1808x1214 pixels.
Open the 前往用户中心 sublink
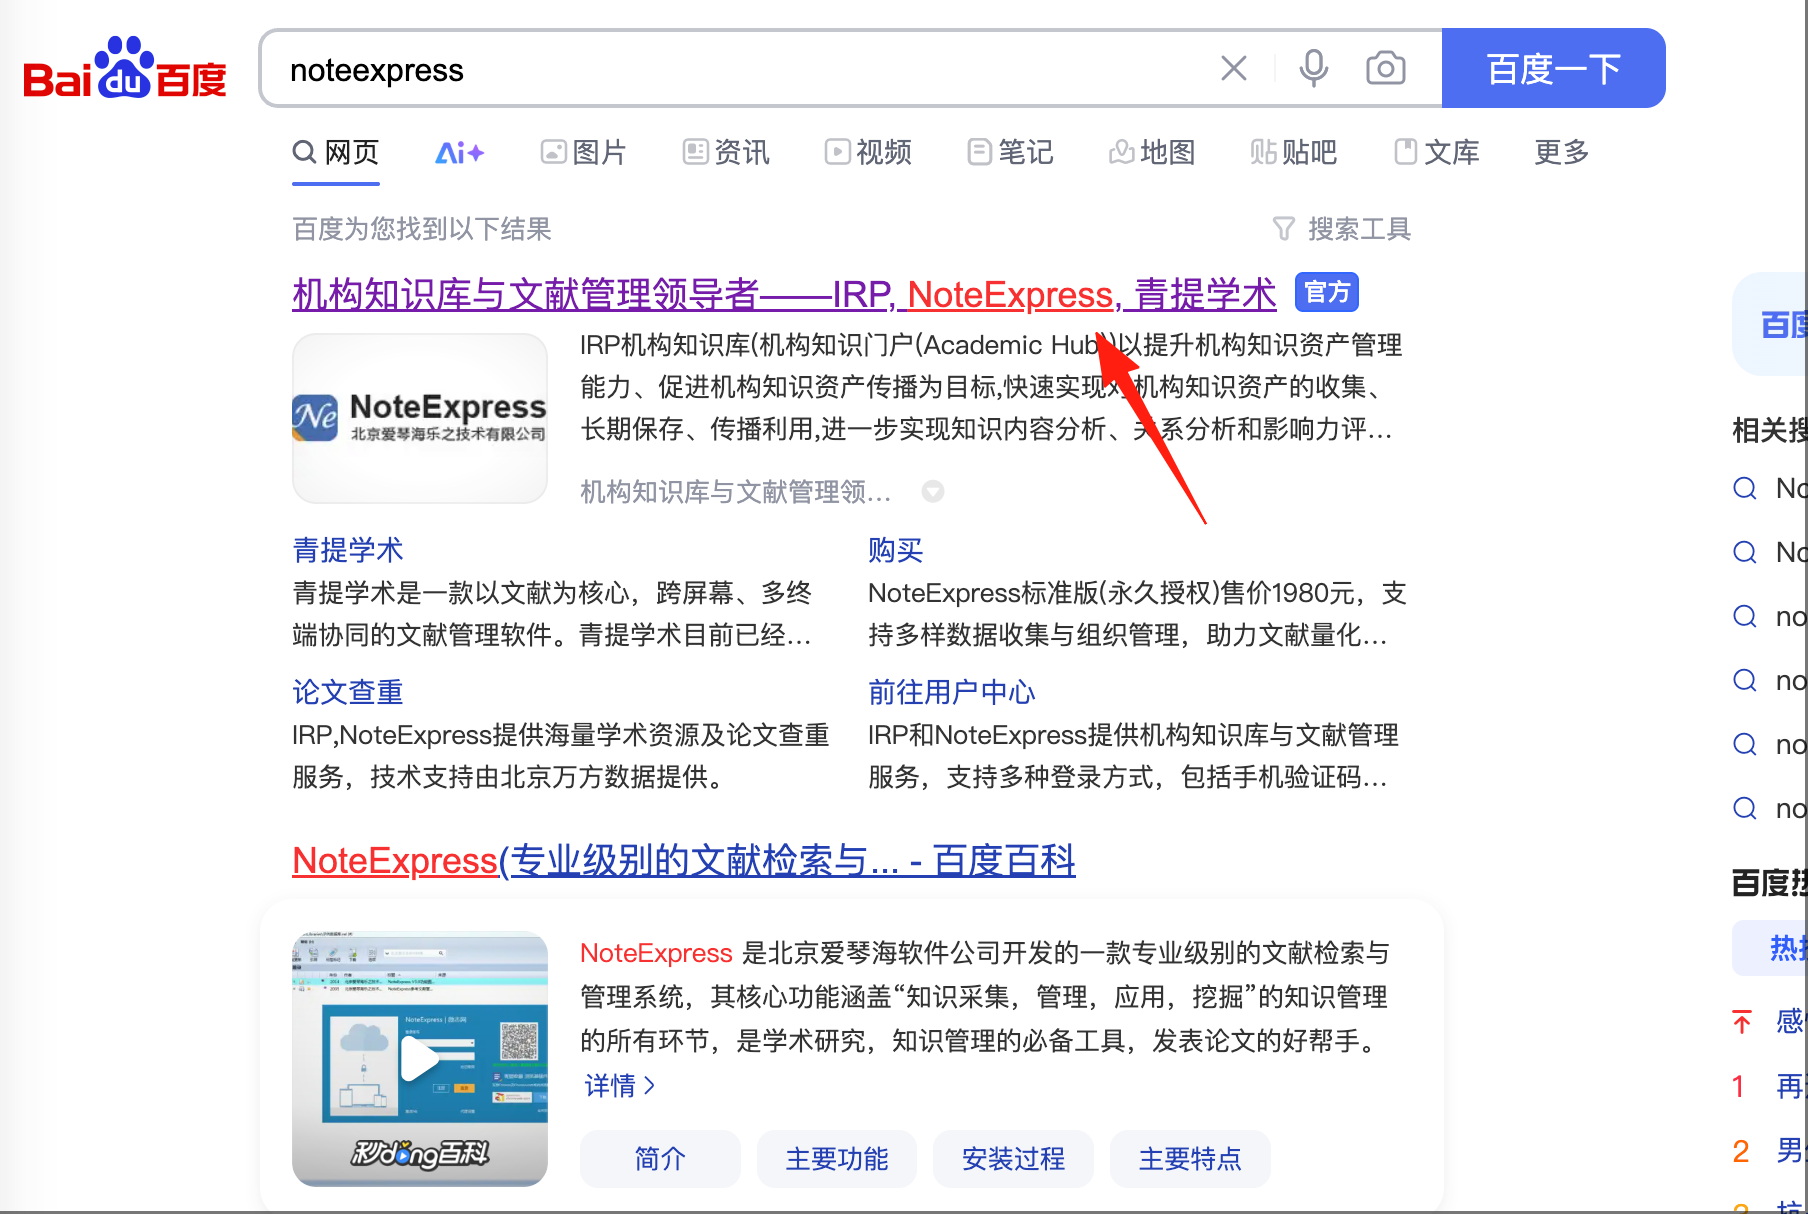tap(952, 692)
